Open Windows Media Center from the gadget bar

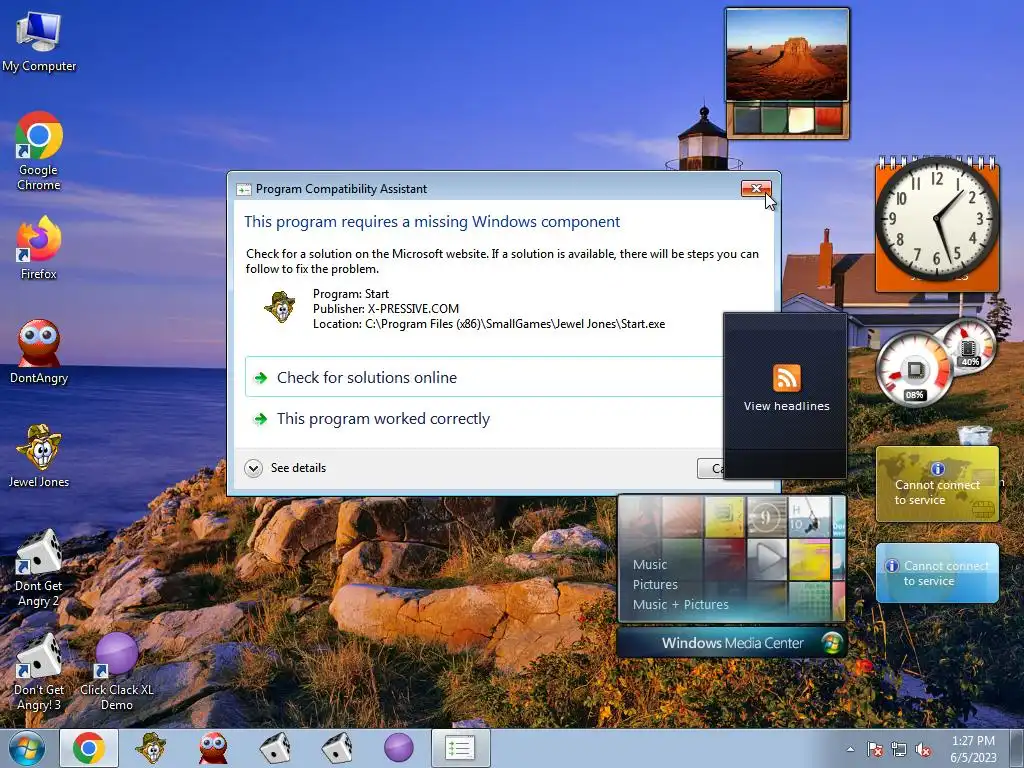tap(731, 643)
